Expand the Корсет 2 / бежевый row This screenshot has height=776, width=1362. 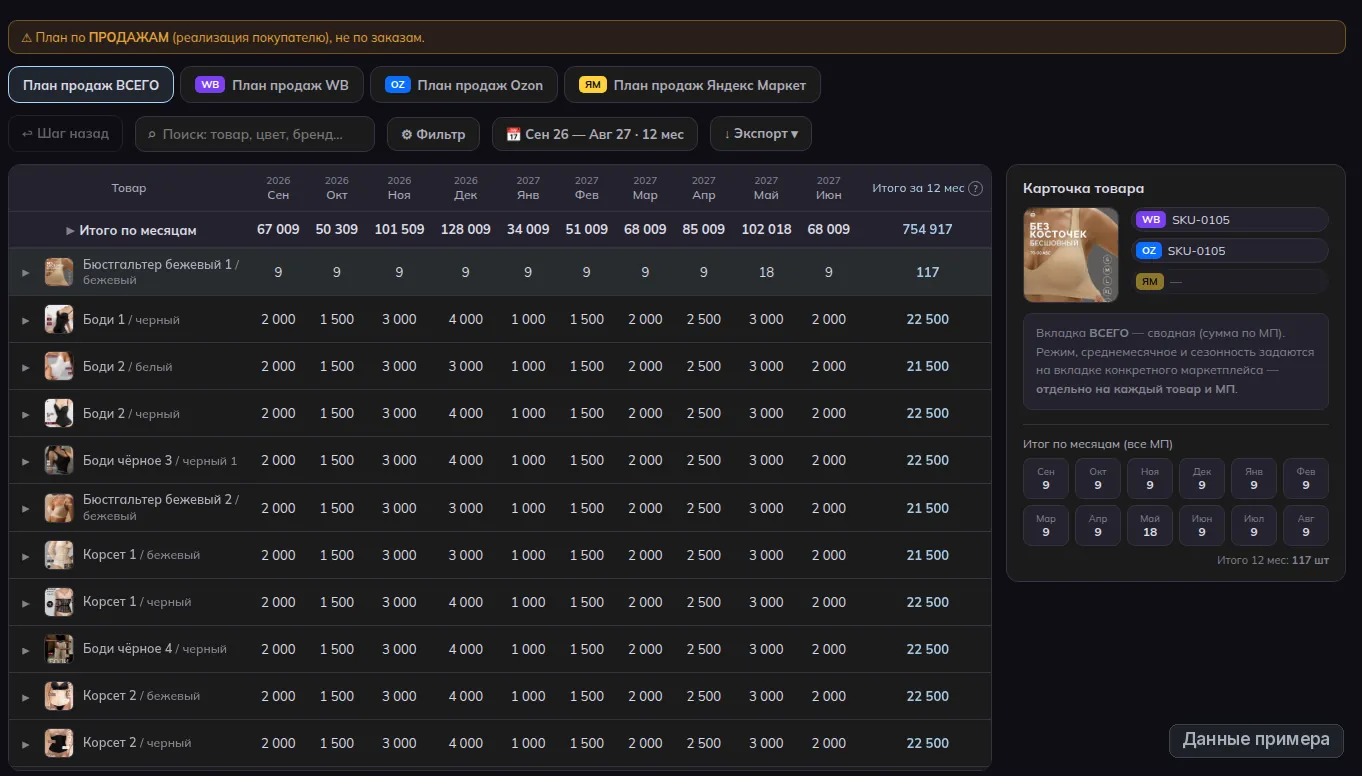26,696
